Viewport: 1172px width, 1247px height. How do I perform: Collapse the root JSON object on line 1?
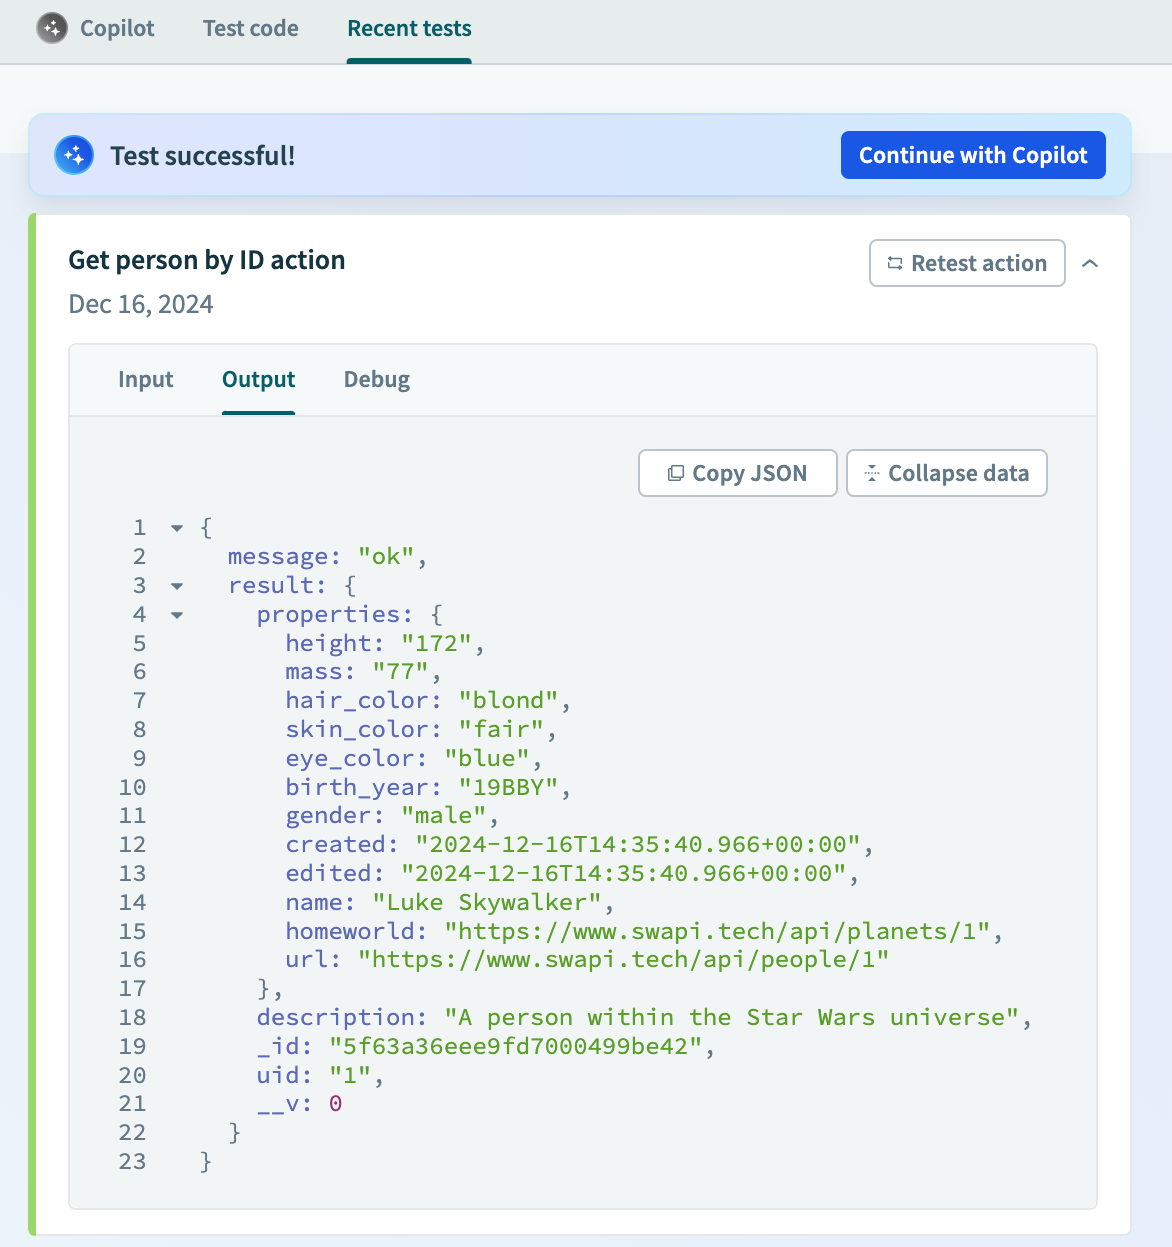[176, 527]
